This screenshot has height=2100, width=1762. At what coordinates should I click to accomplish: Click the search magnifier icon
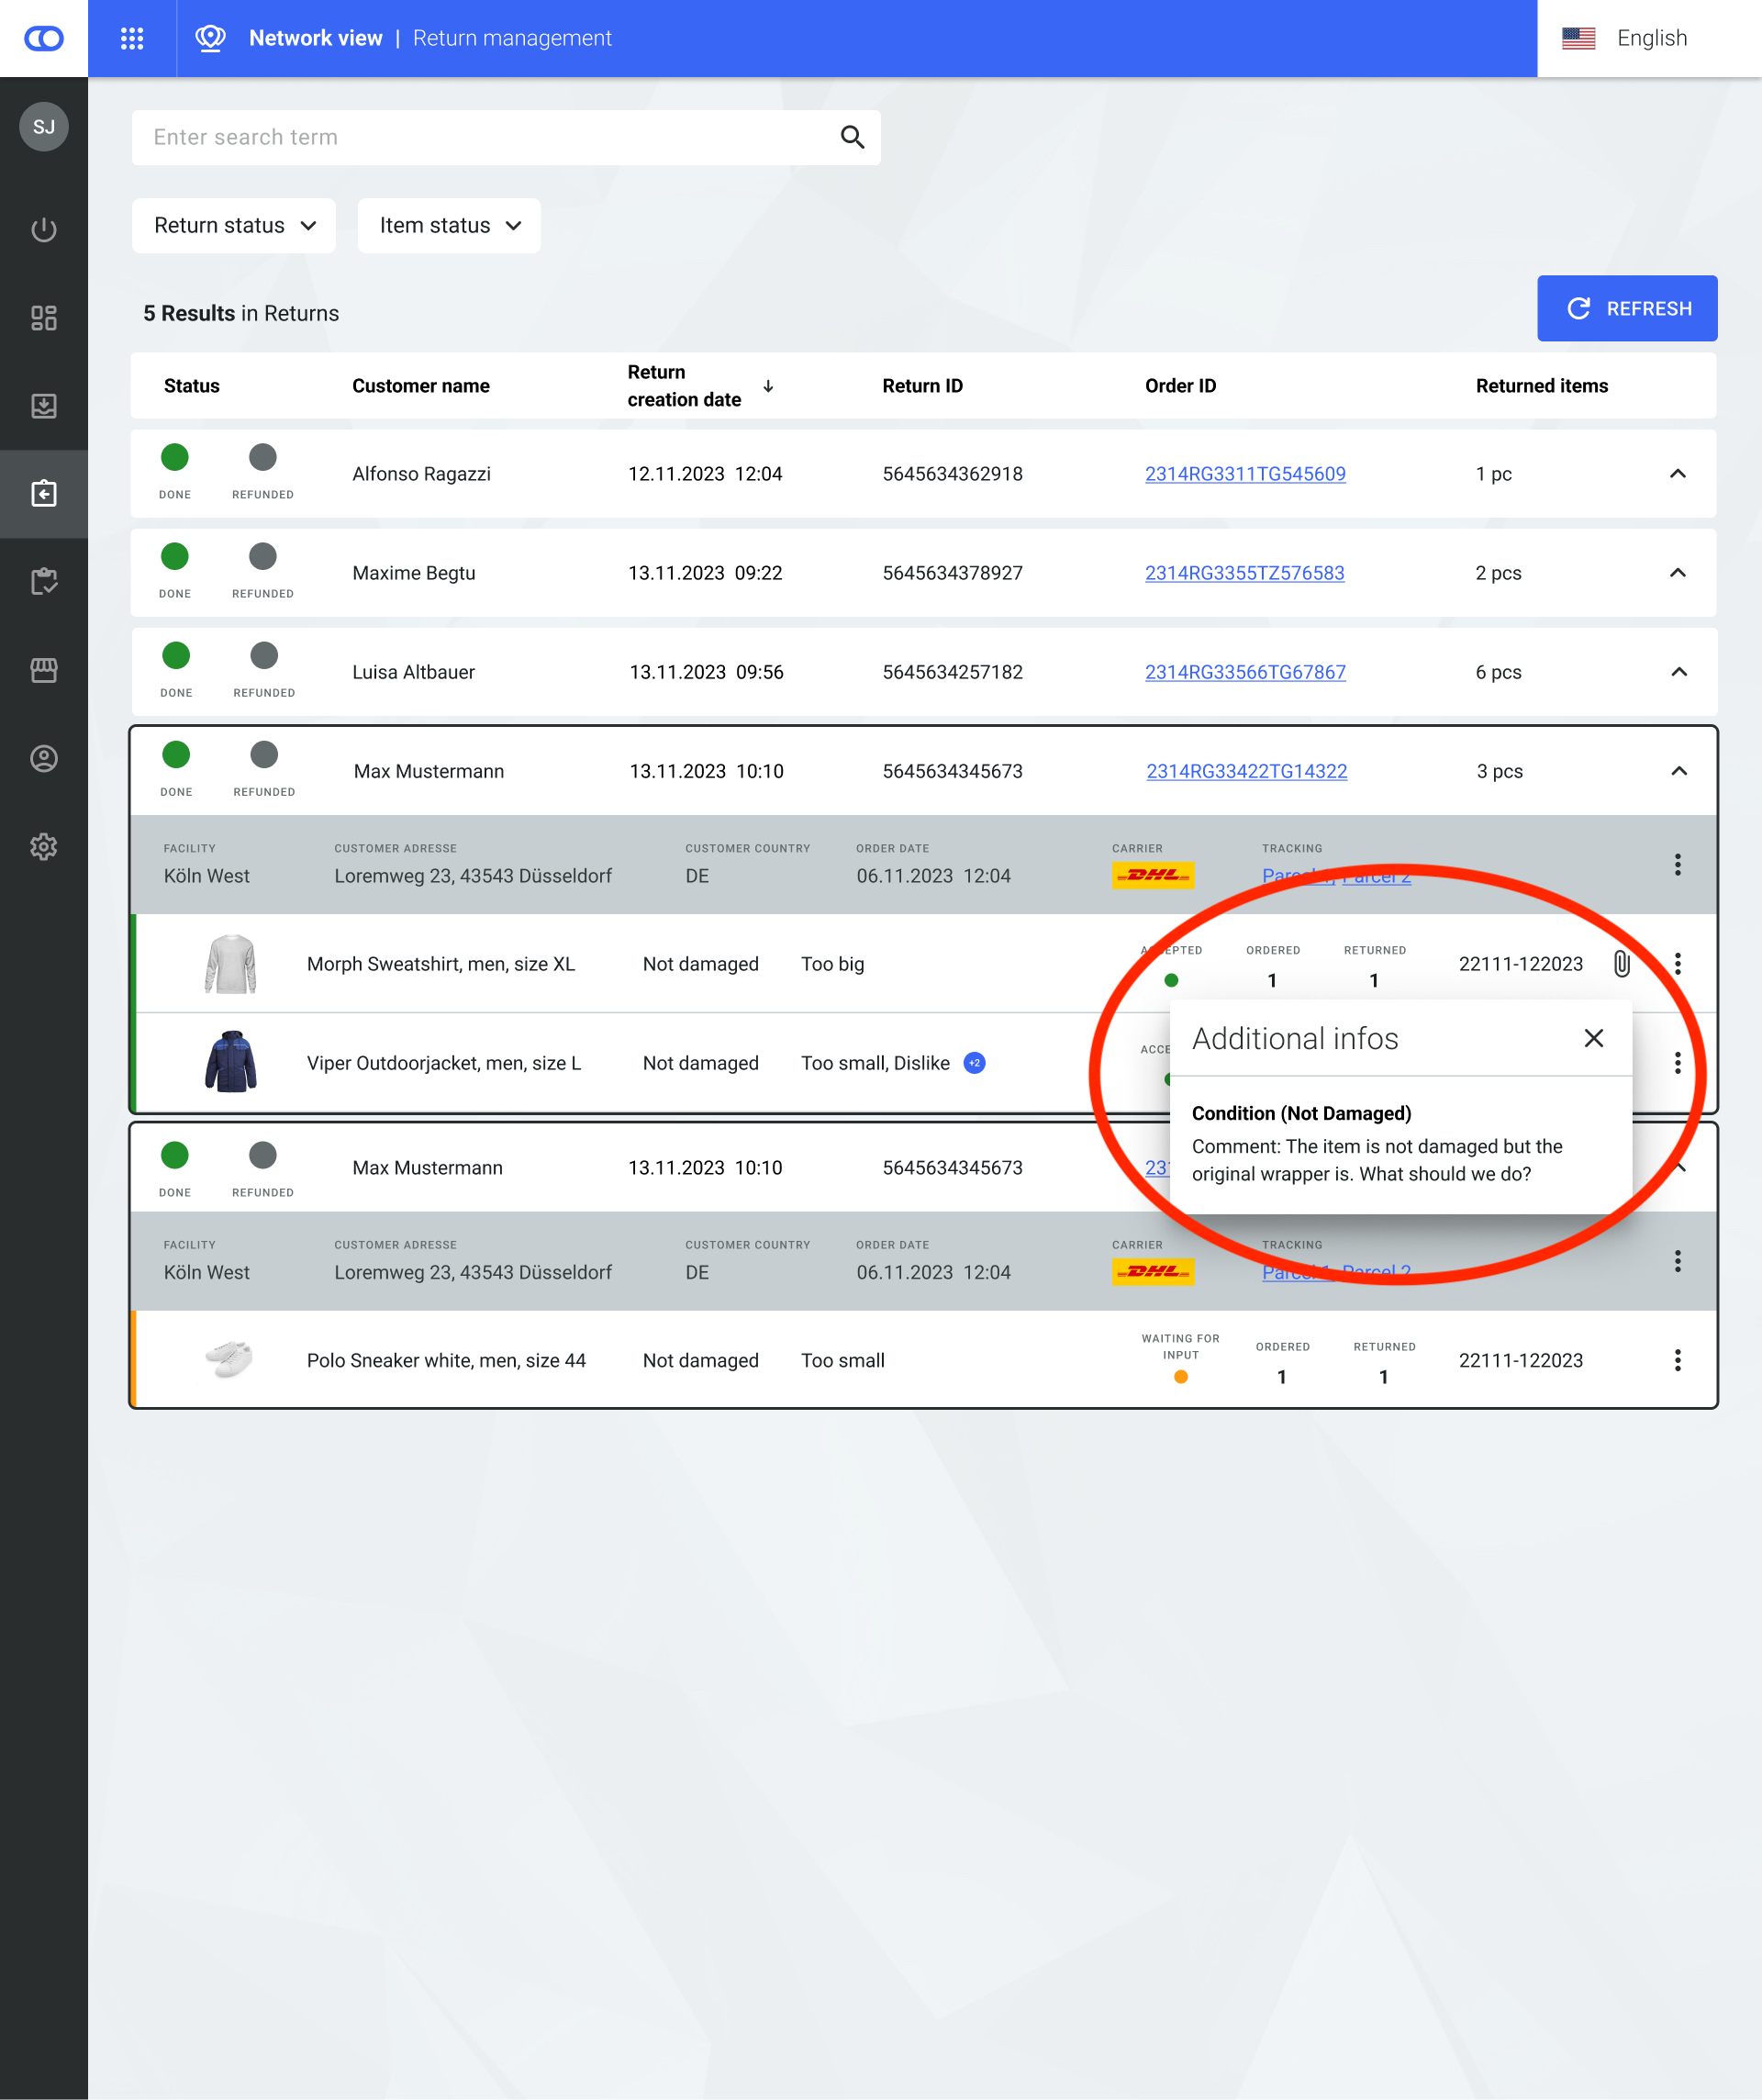(852, 137)
